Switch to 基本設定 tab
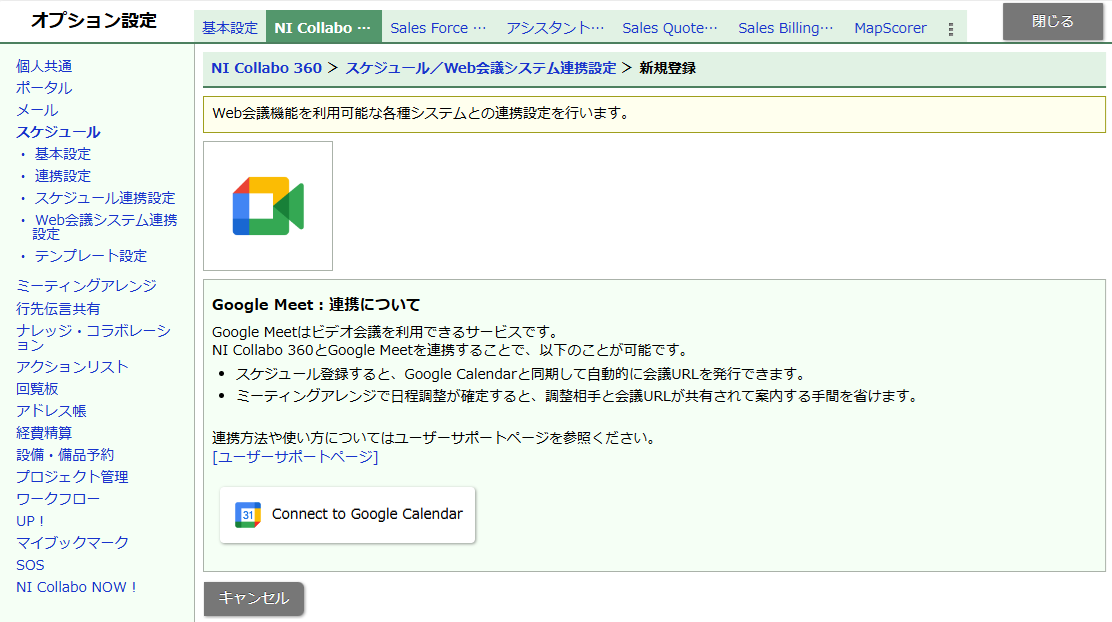 (x=230, y=28)
